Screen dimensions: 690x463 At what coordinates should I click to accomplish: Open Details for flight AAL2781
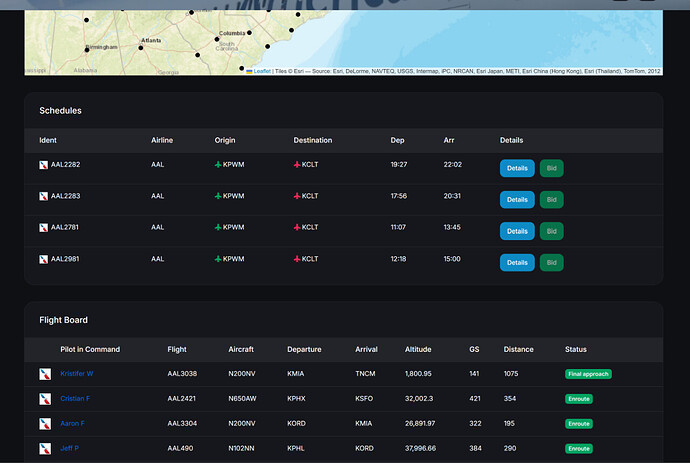(x=517, y=231)
